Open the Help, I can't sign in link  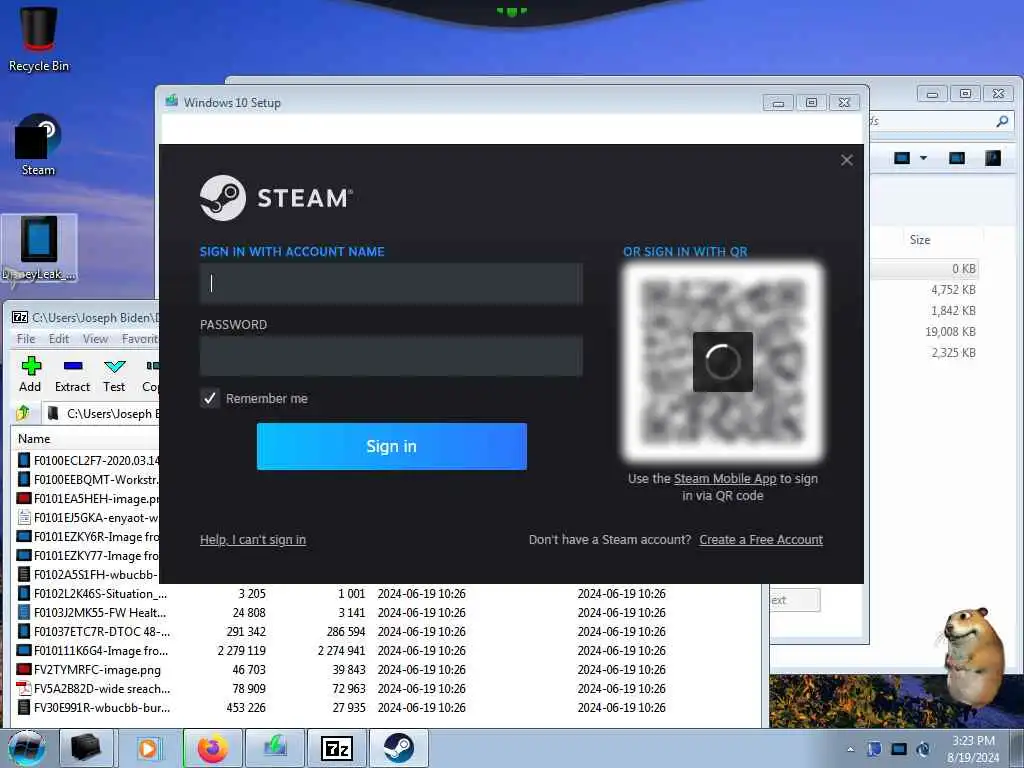click(x=253, y=539)
